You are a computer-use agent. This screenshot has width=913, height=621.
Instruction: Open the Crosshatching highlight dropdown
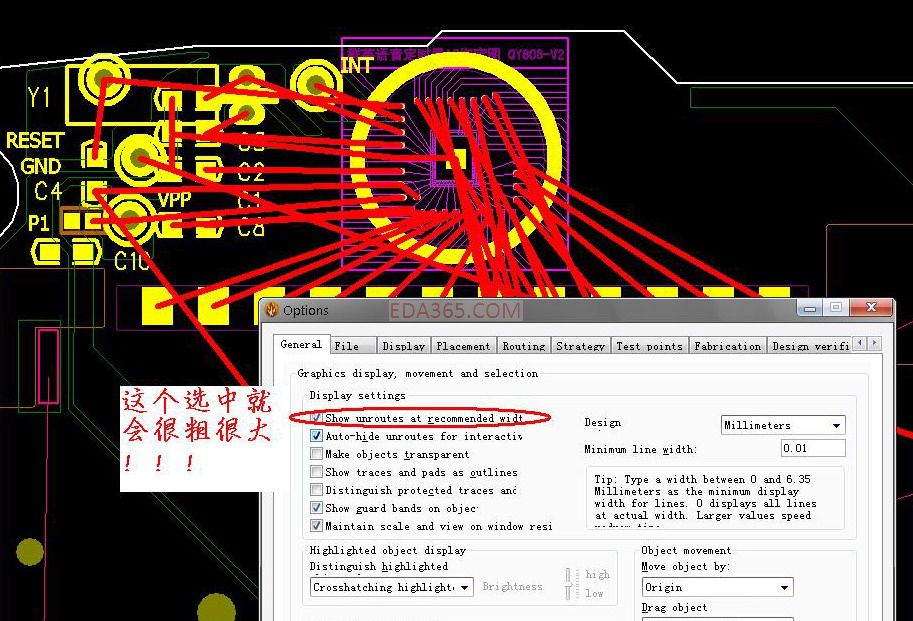click(x=391, y=587)
